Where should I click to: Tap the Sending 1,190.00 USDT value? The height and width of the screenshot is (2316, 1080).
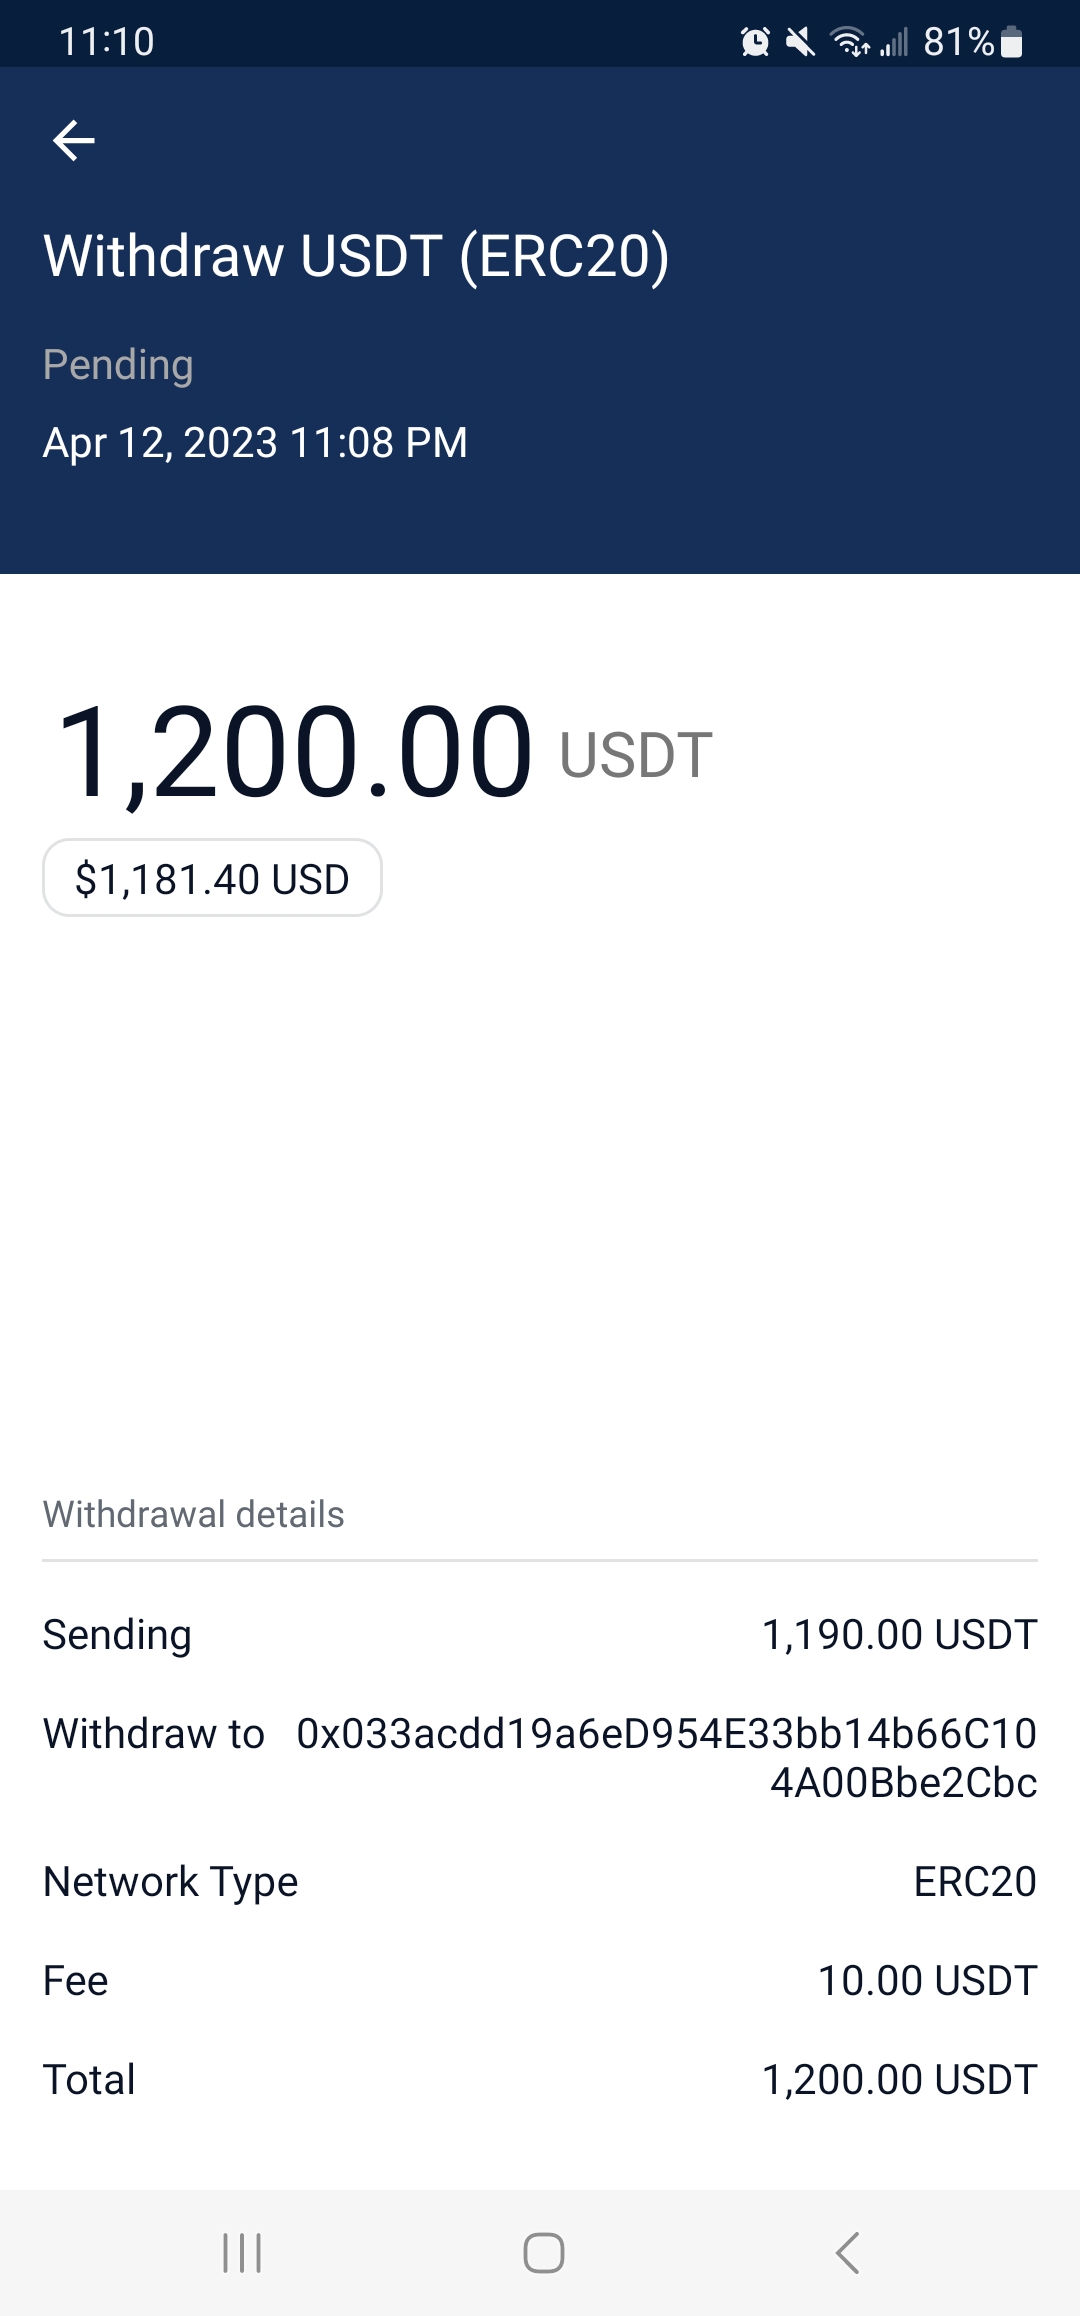tap(900, 1635)
